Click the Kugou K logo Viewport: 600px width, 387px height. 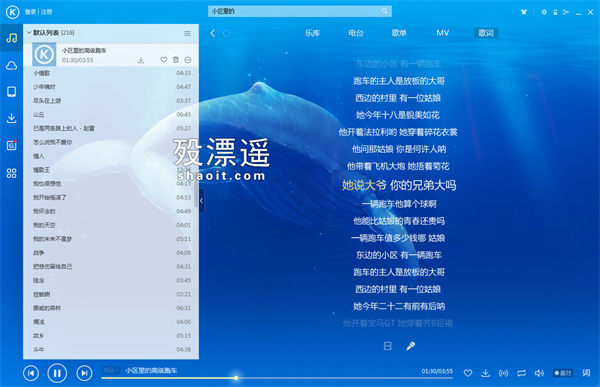pyautogui.click(x=12, y=12)
